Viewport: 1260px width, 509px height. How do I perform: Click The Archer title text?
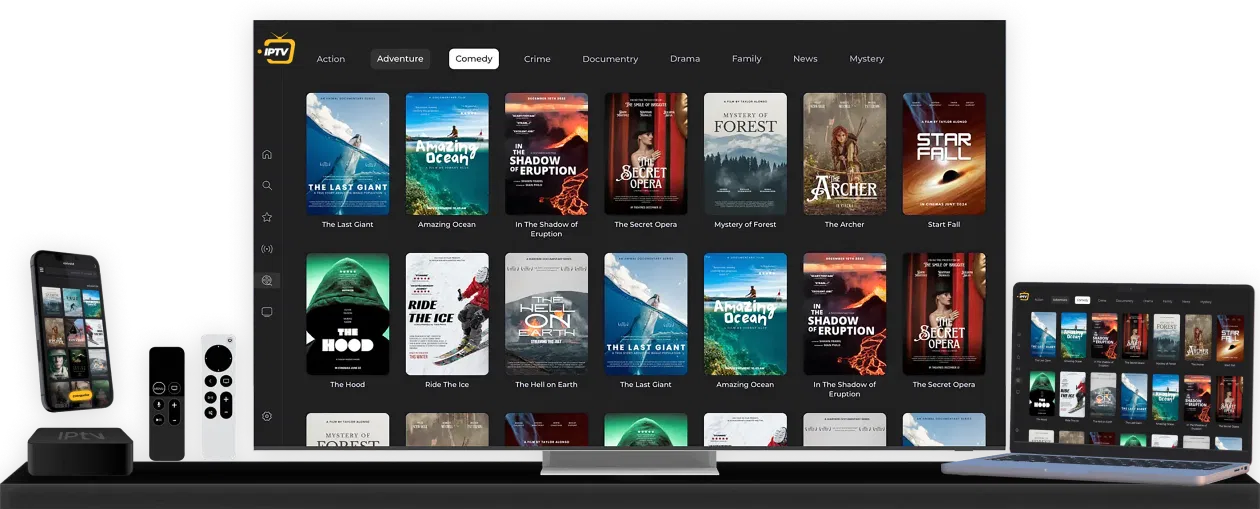pyautogui.click(x=845, y=225)
